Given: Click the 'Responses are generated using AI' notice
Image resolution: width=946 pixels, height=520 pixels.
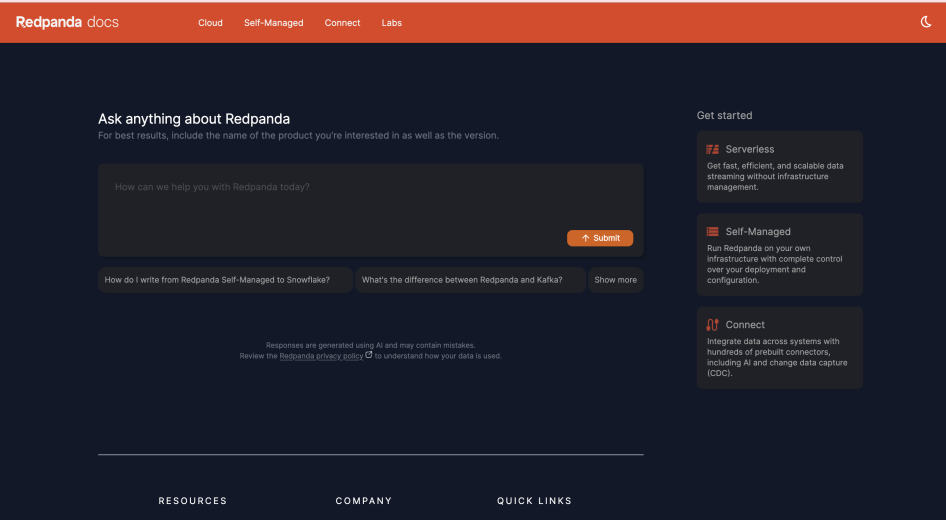Looking at the screenshot, I should pos(370,346).
